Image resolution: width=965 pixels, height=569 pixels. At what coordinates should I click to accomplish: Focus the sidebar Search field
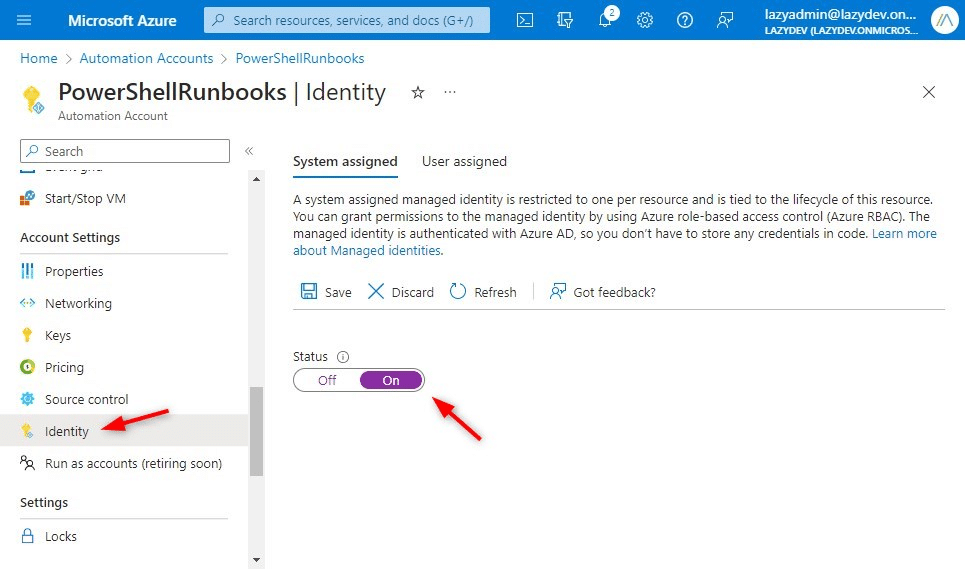[x=125, y=151]
